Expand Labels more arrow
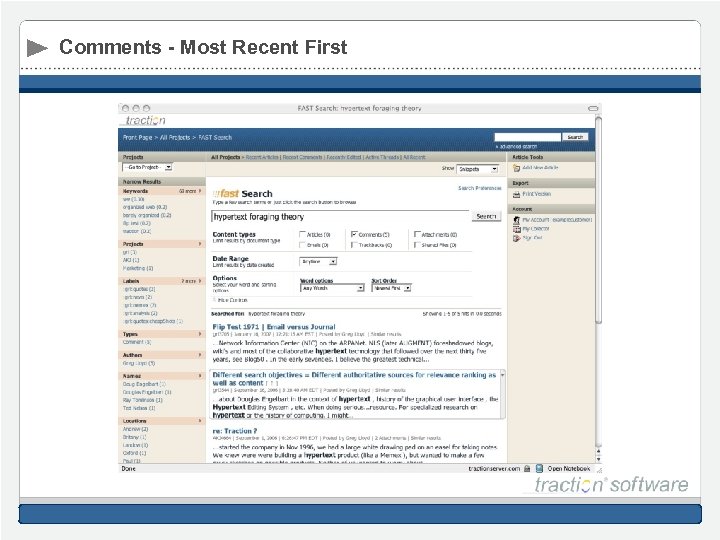Viewport: 720px width, 540px height. 200,281
